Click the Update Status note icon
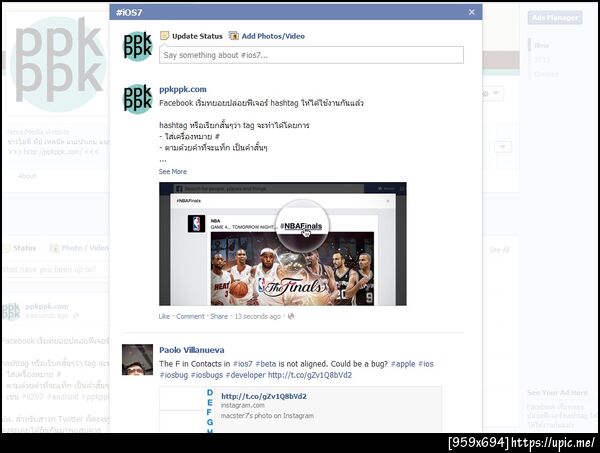 [164, 36]
